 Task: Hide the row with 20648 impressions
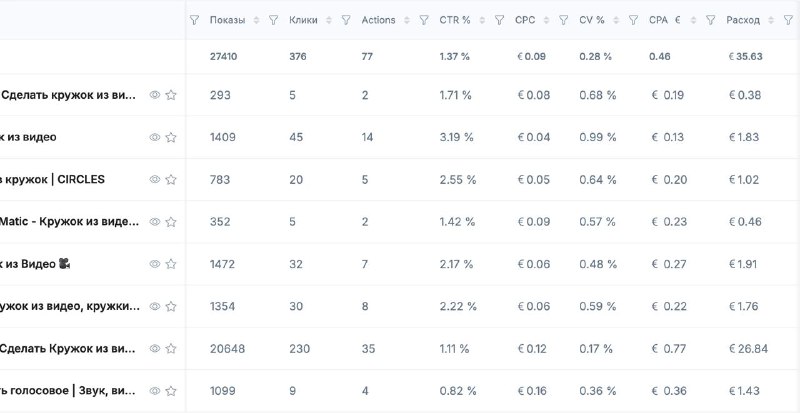(x=155, y=349)
